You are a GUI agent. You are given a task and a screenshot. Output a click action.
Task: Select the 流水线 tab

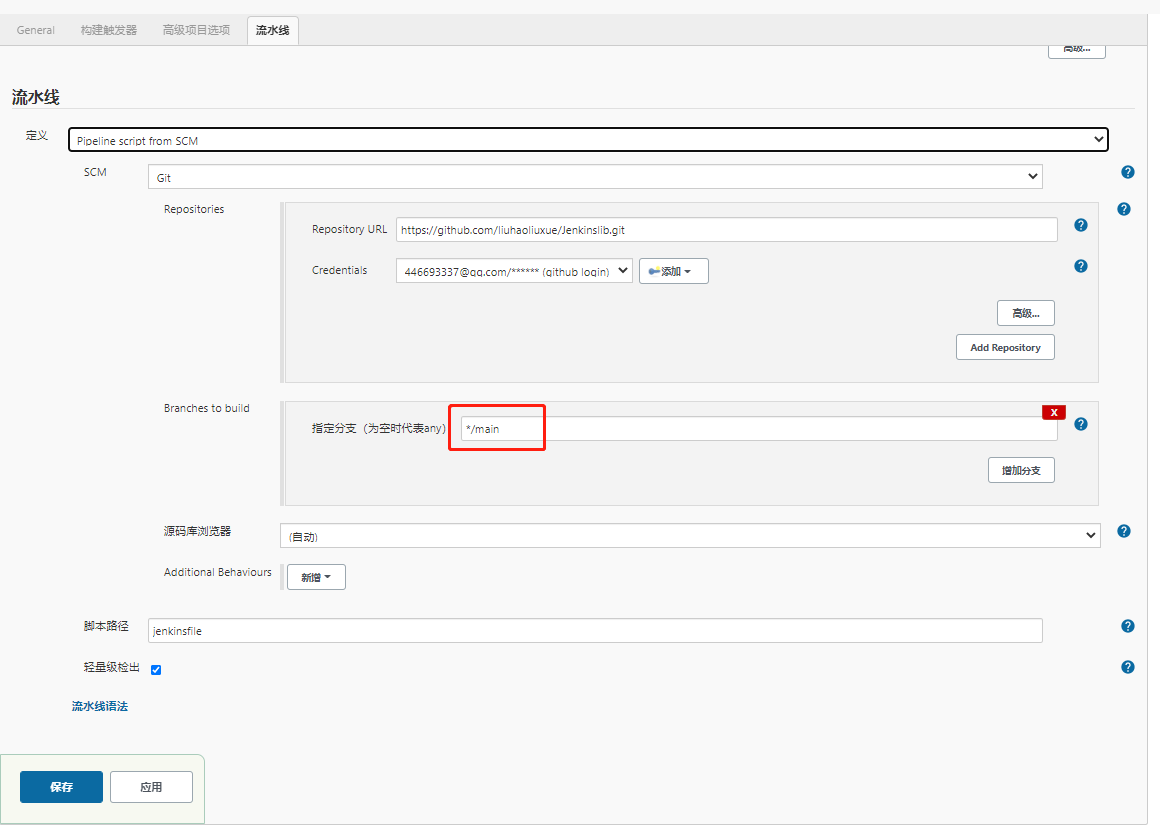pyautogui.click(x=272, y=30)
